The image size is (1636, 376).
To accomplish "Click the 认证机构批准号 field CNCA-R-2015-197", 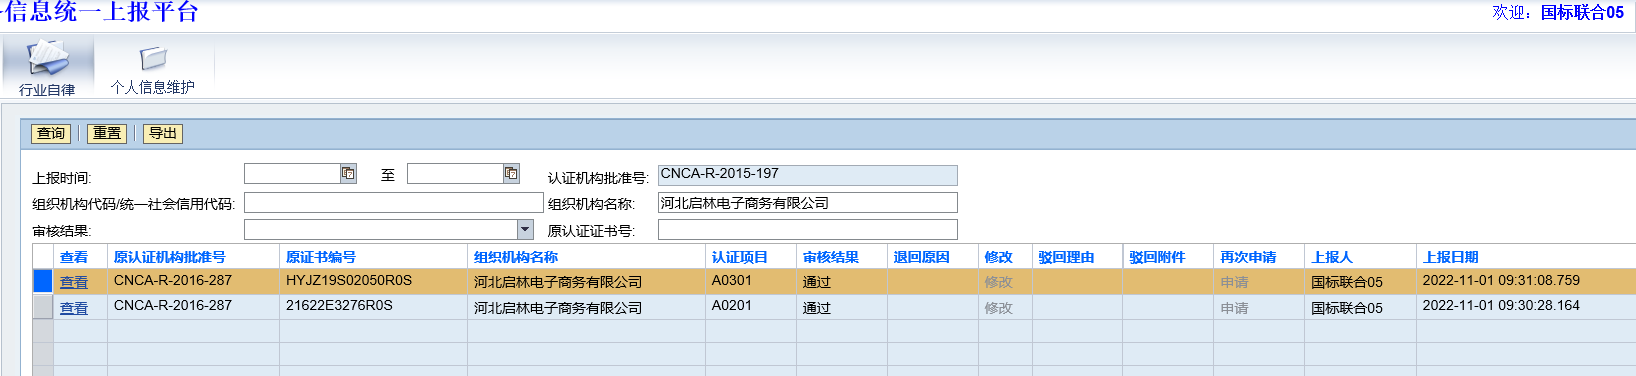I will coord(807,175).
